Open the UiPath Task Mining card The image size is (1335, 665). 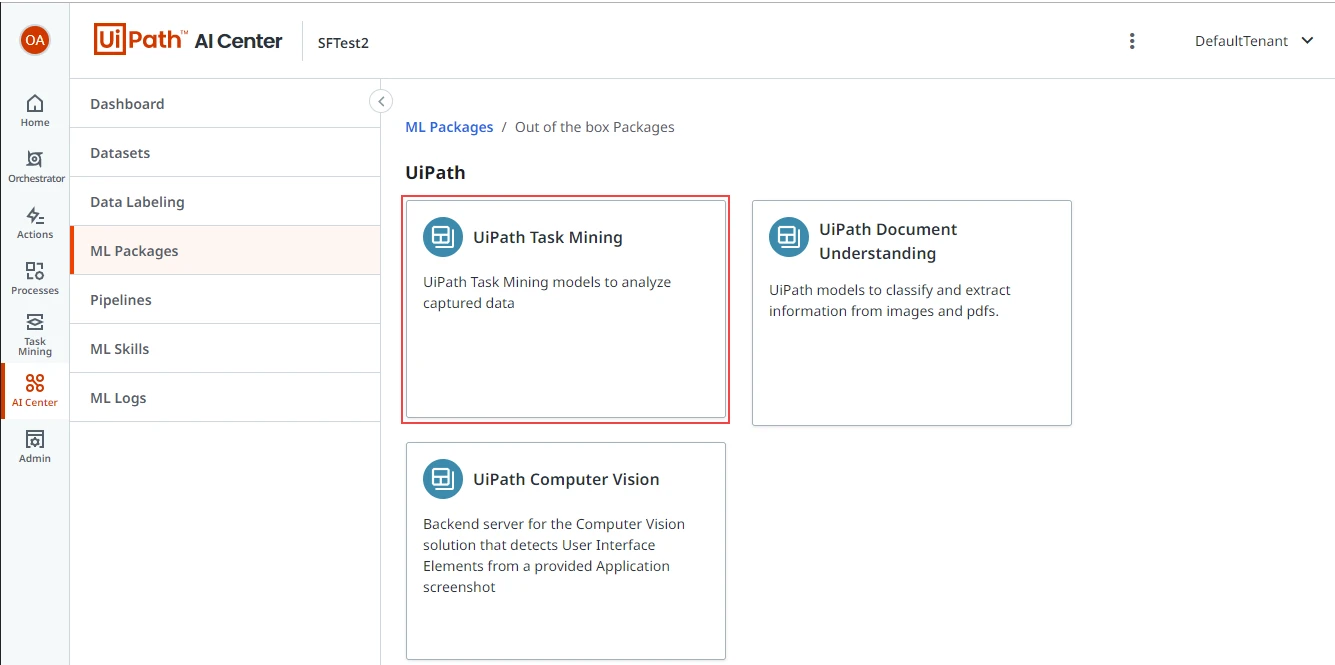[x=566, y=309]
